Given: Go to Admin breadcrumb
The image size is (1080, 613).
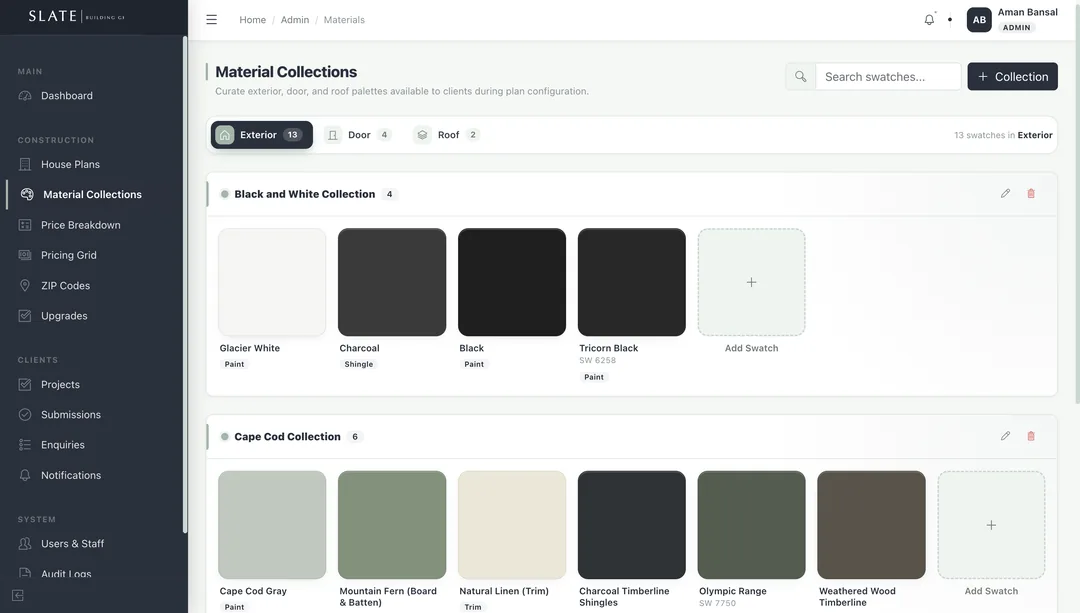Looking at the screenshot, I should point(295,20).
